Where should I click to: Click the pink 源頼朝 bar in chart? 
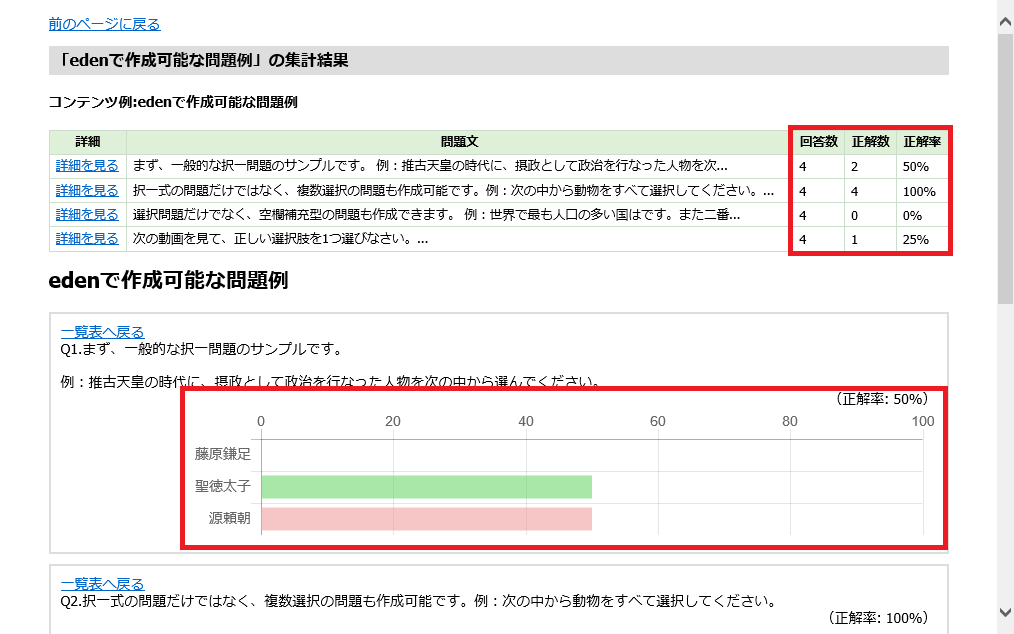(426, 519)
